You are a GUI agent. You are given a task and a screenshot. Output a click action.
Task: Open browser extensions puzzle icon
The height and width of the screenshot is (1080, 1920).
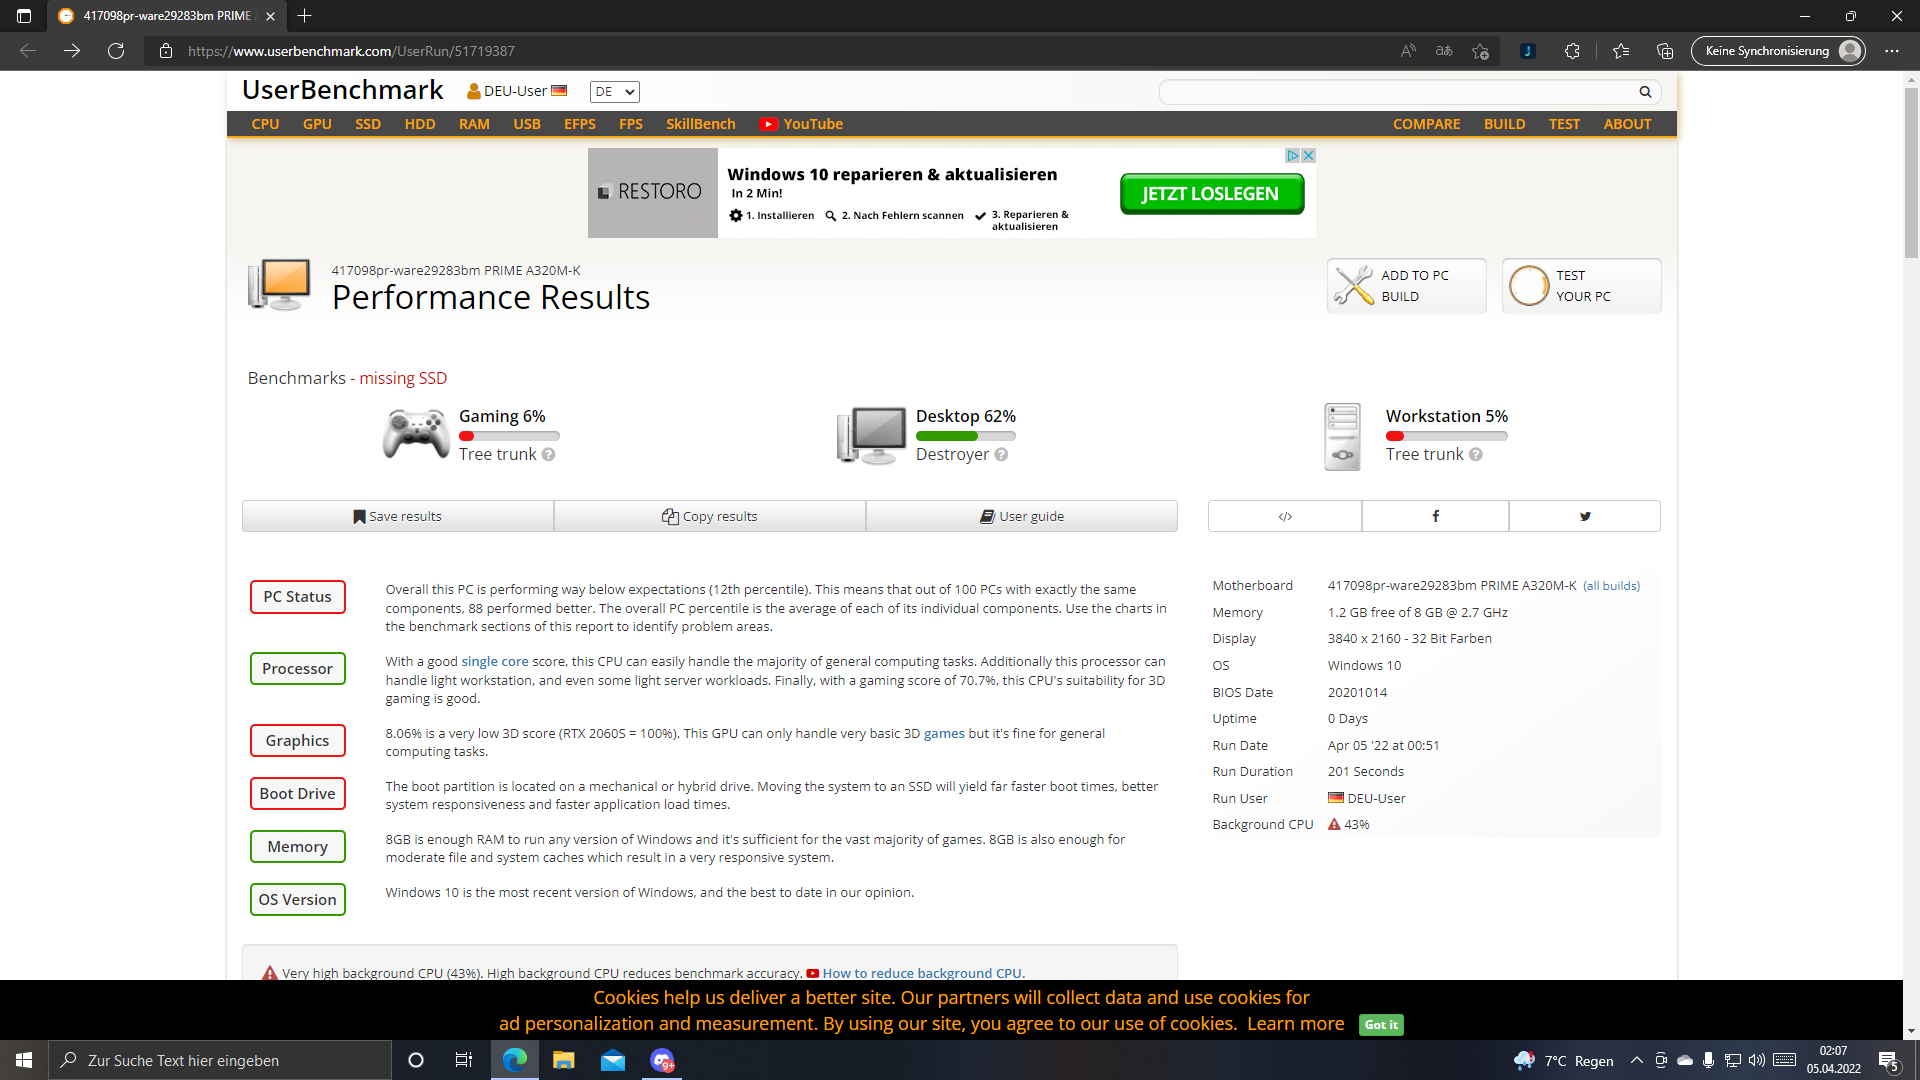(1572, 51)
